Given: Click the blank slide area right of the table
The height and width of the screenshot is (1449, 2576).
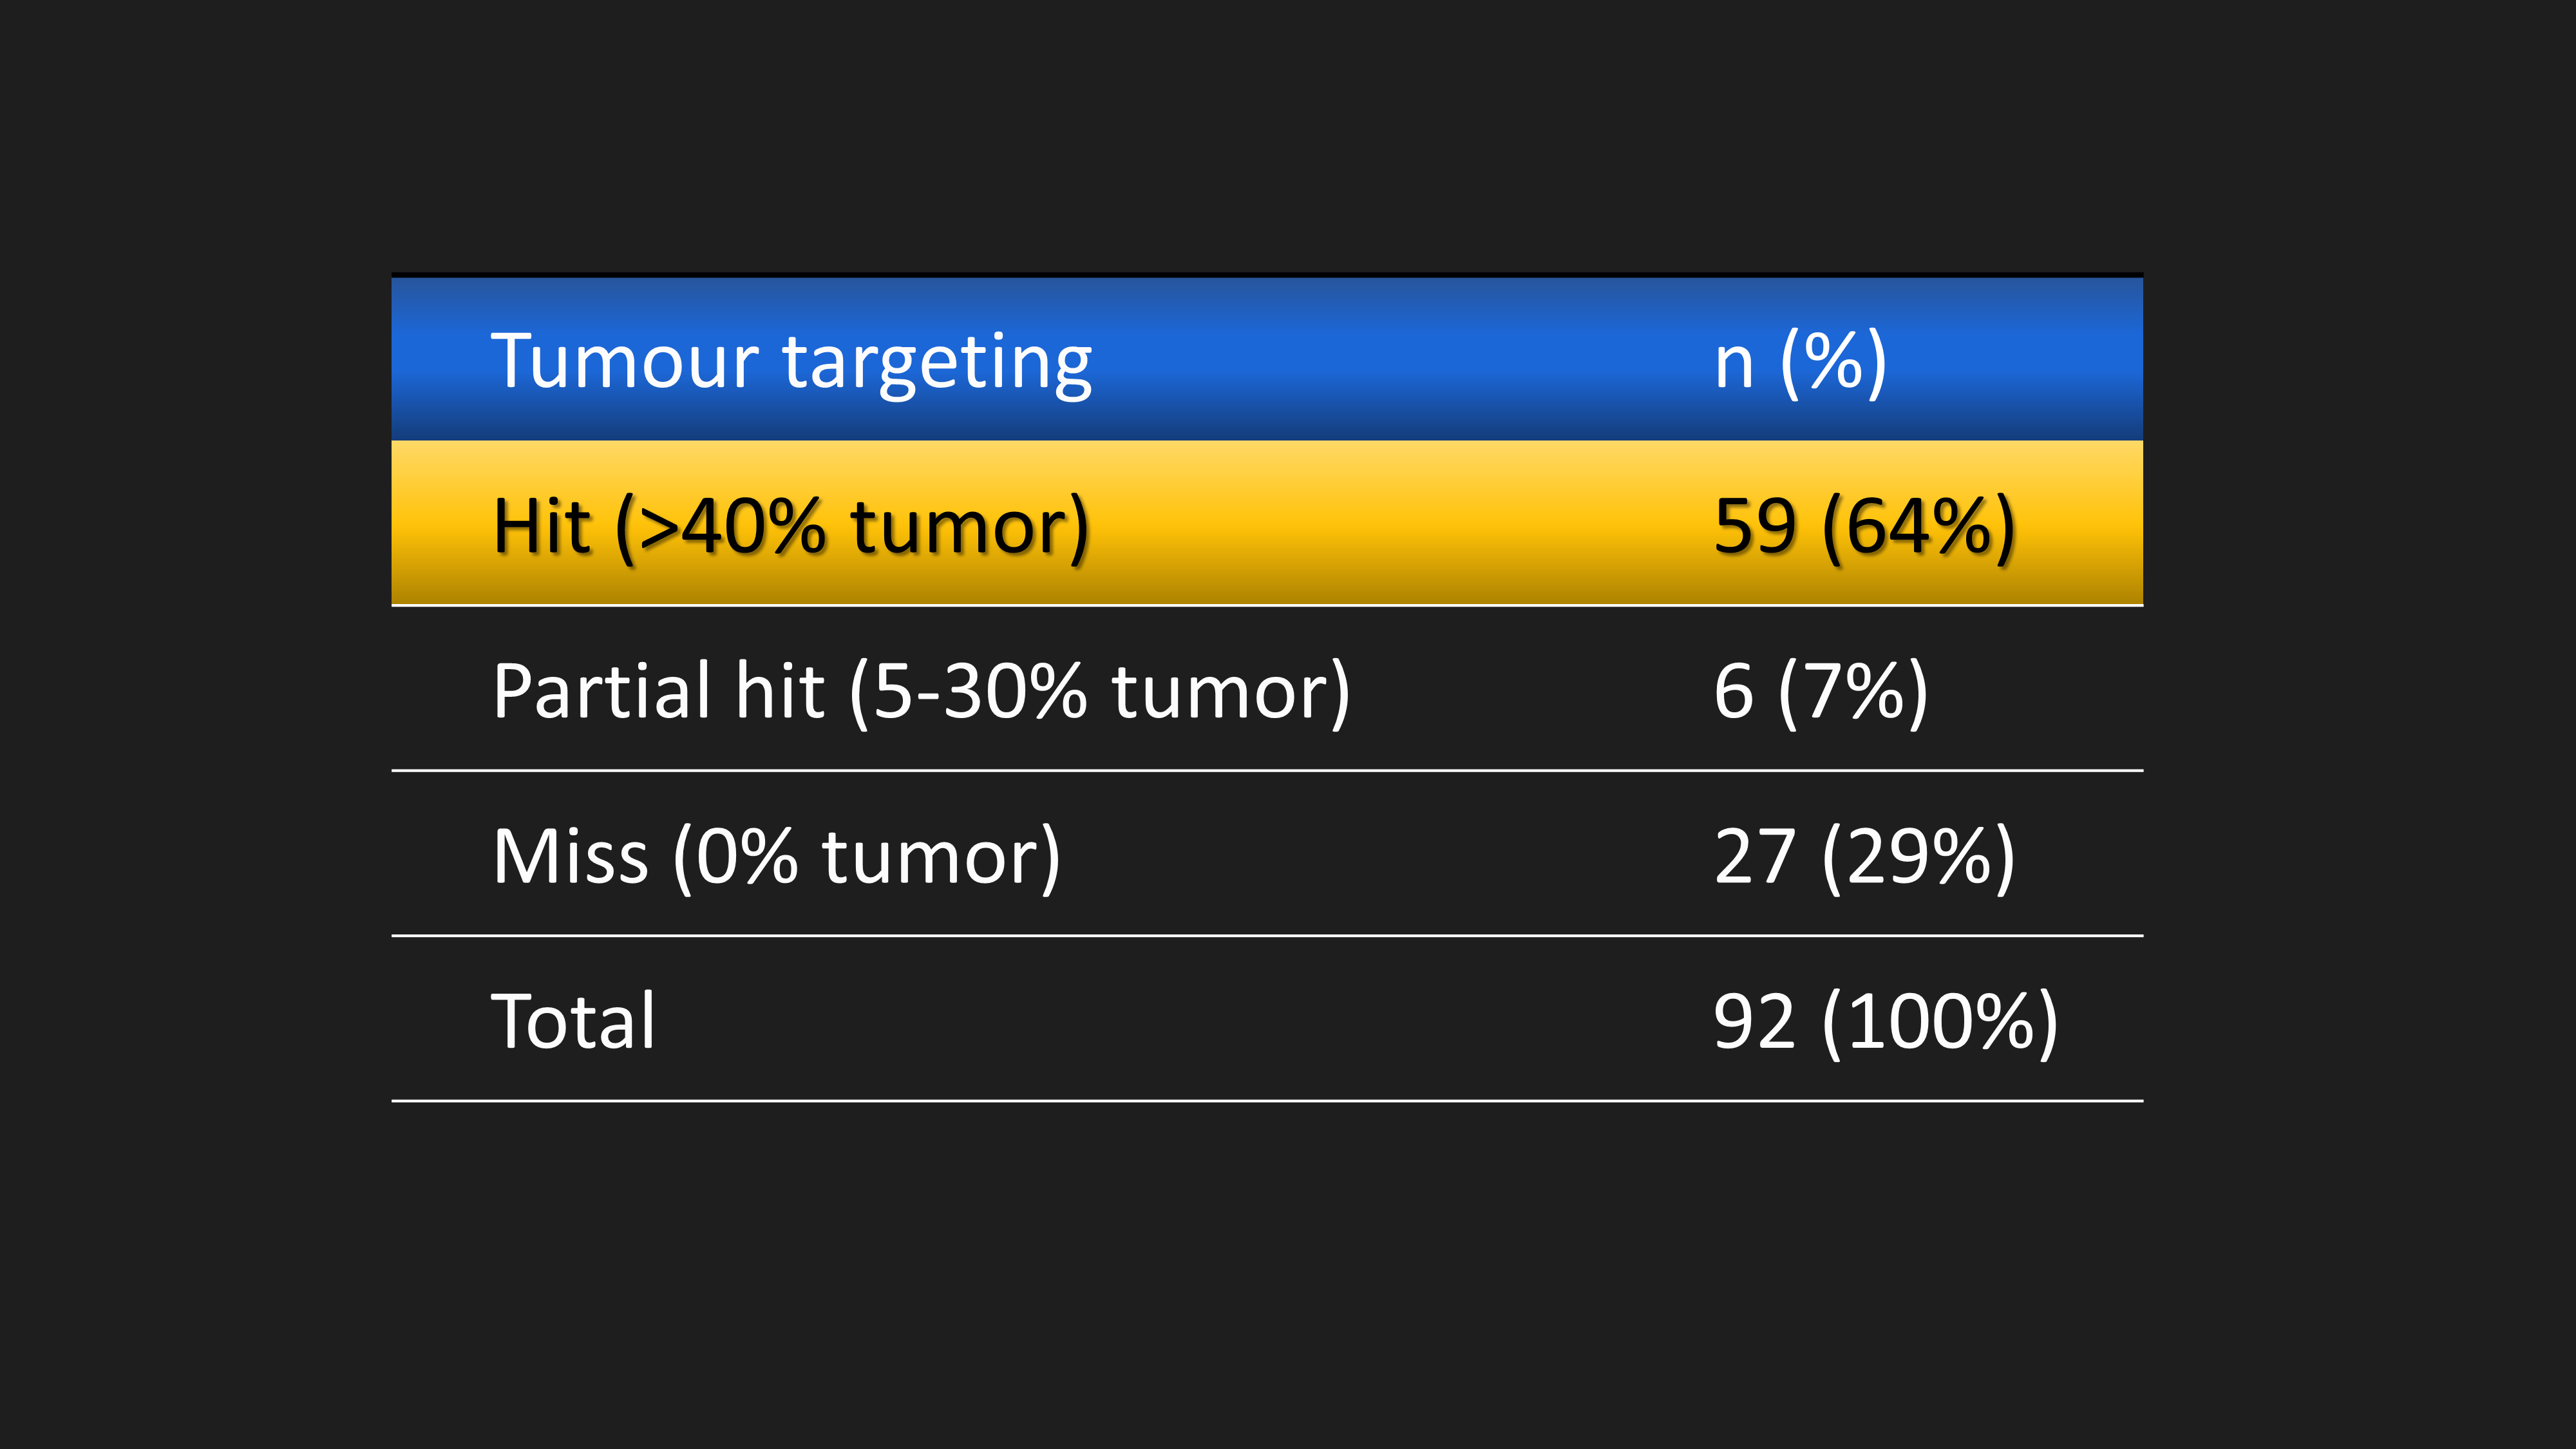Looking at the screenshot, I should [2360, 700].
